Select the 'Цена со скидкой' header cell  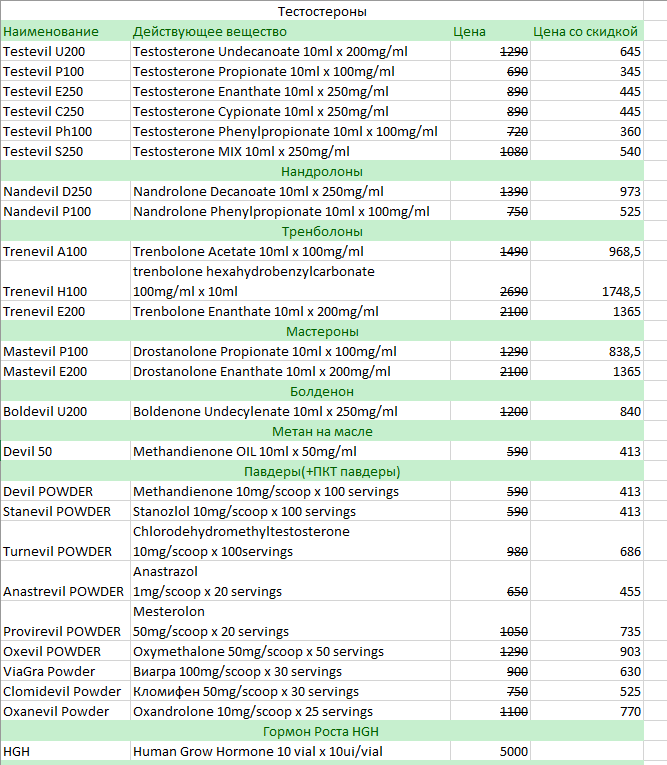coord(585,31)
